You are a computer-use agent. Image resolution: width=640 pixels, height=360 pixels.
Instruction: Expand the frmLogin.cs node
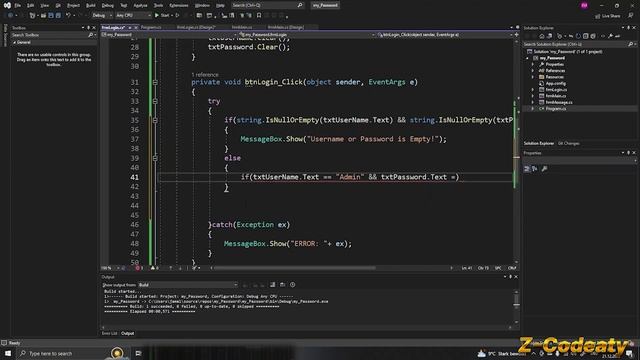tap(533, 90)
